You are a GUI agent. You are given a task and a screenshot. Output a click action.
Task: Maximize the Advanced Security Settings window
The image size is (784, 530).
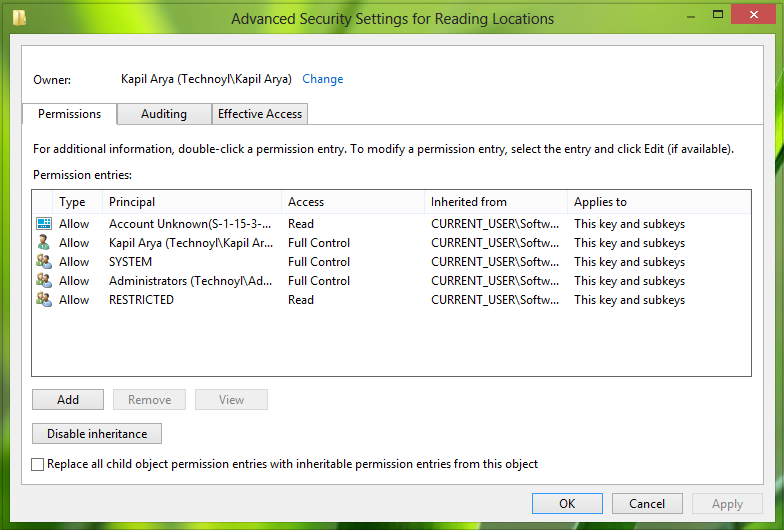718,14
